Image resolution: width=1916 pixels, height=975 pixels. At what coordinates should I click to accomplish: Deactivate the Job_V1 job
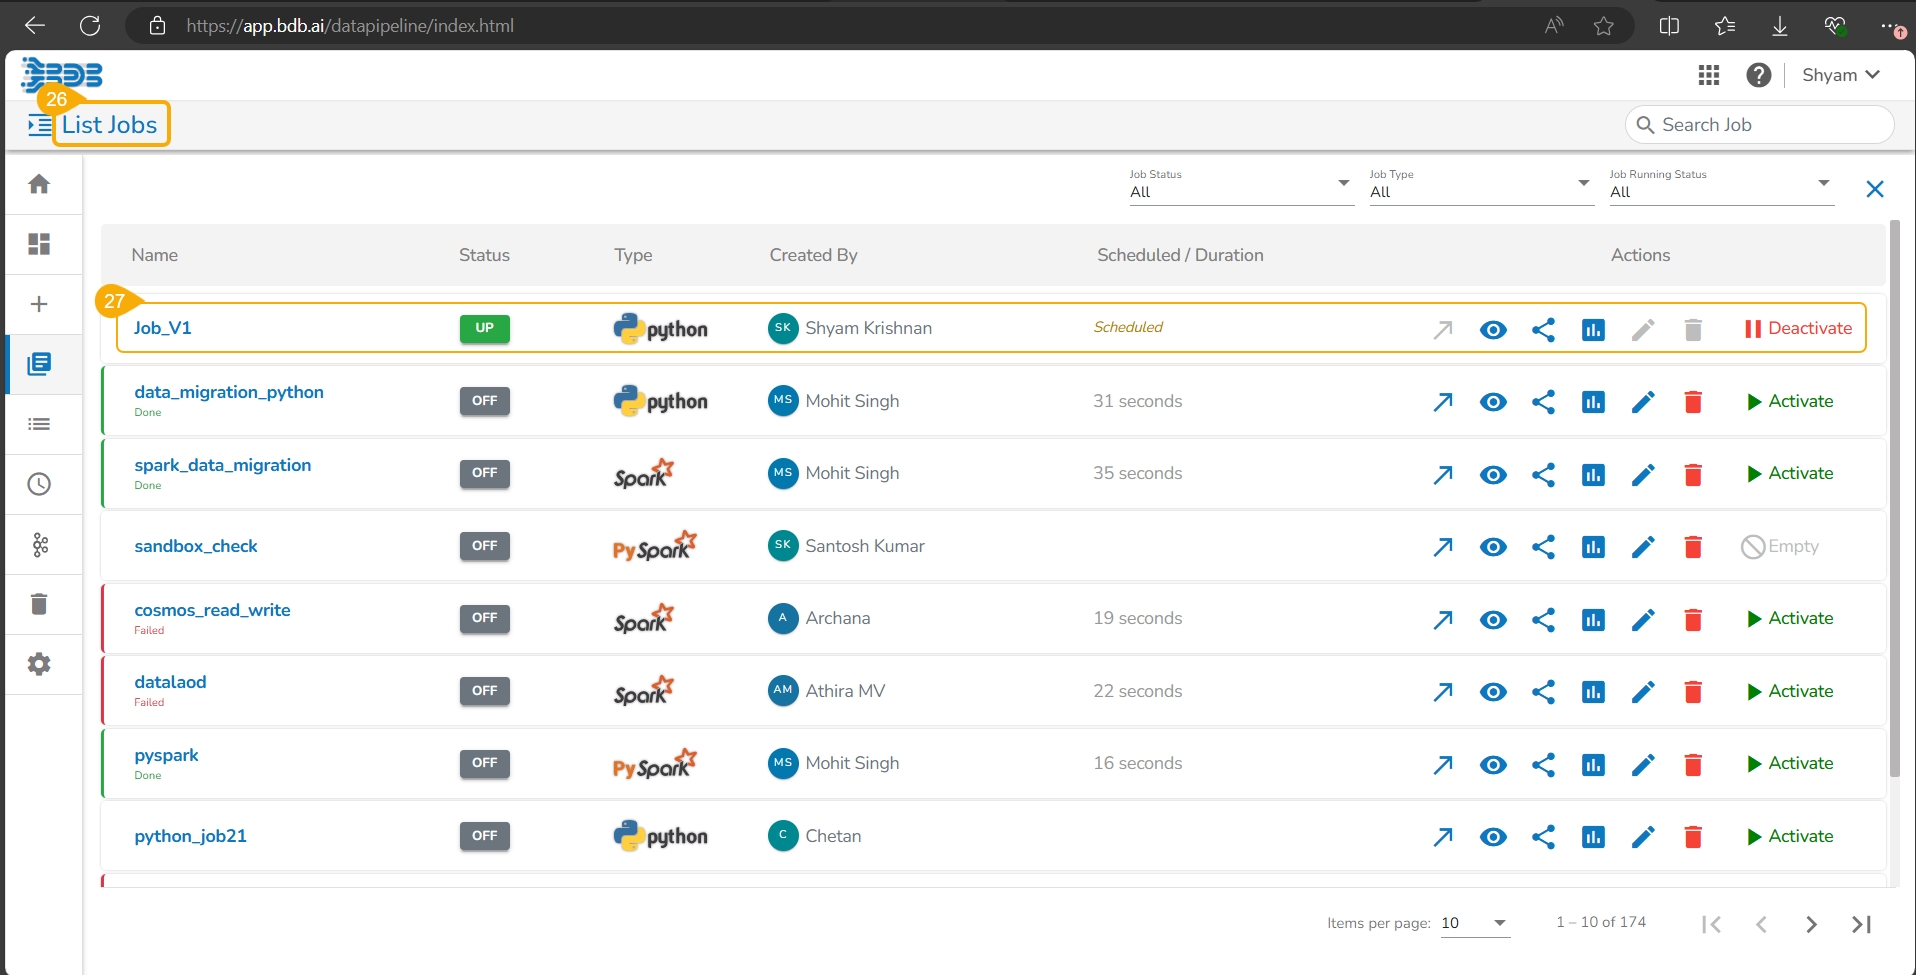1798,329
